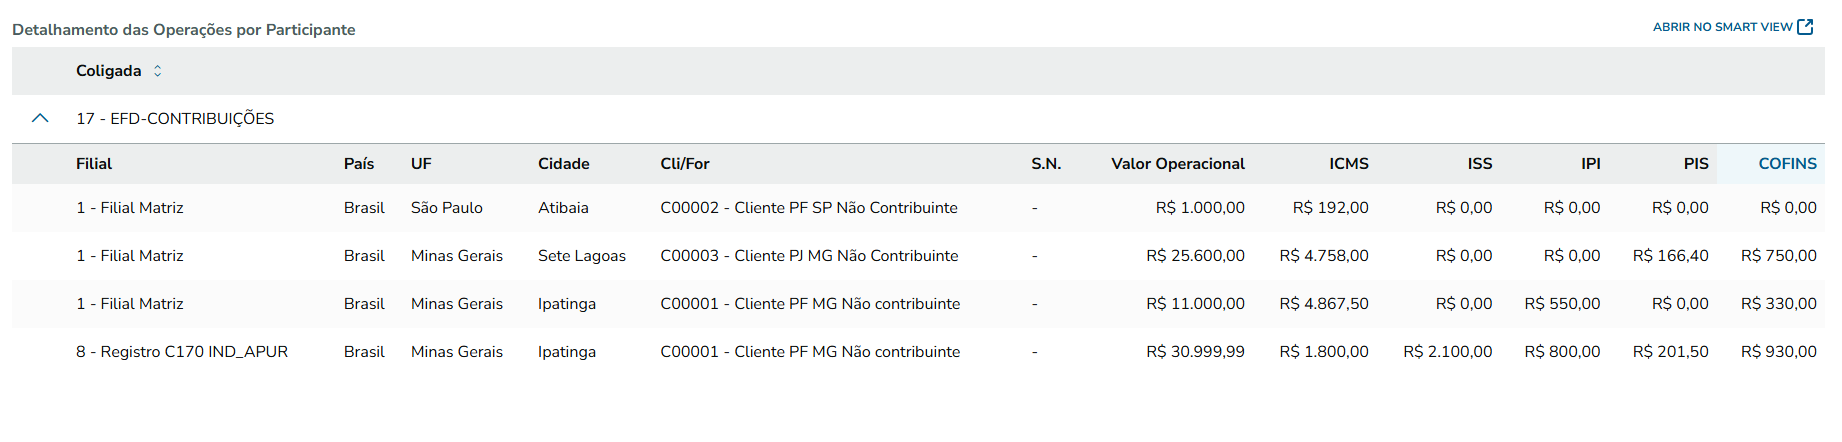Select the Sete Lagoas row
1842x442 pixels.
pos(581,256)
